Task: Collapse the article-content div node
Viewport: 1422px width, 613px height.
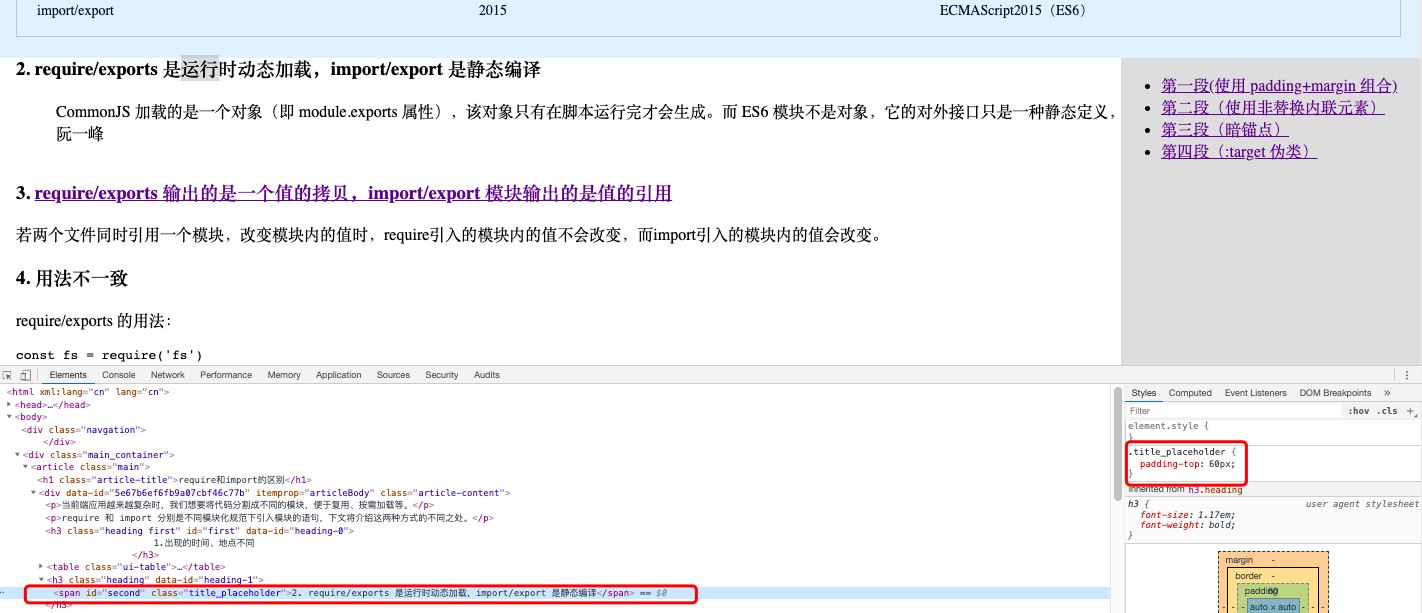Action: pos(33,493)
